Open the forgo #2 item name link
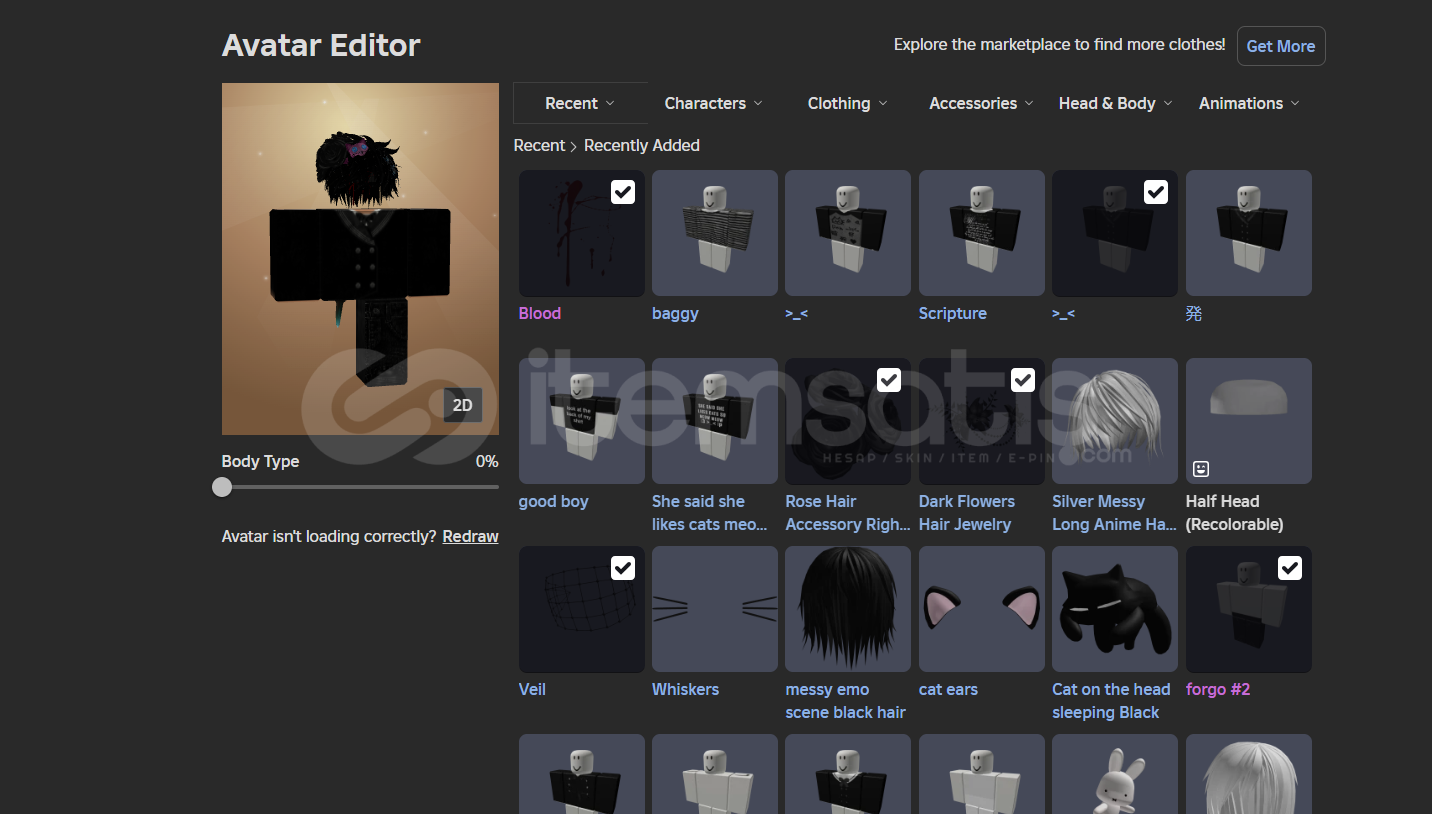Viewport: 1432px width, 814px height. [x=1218, y=689]
